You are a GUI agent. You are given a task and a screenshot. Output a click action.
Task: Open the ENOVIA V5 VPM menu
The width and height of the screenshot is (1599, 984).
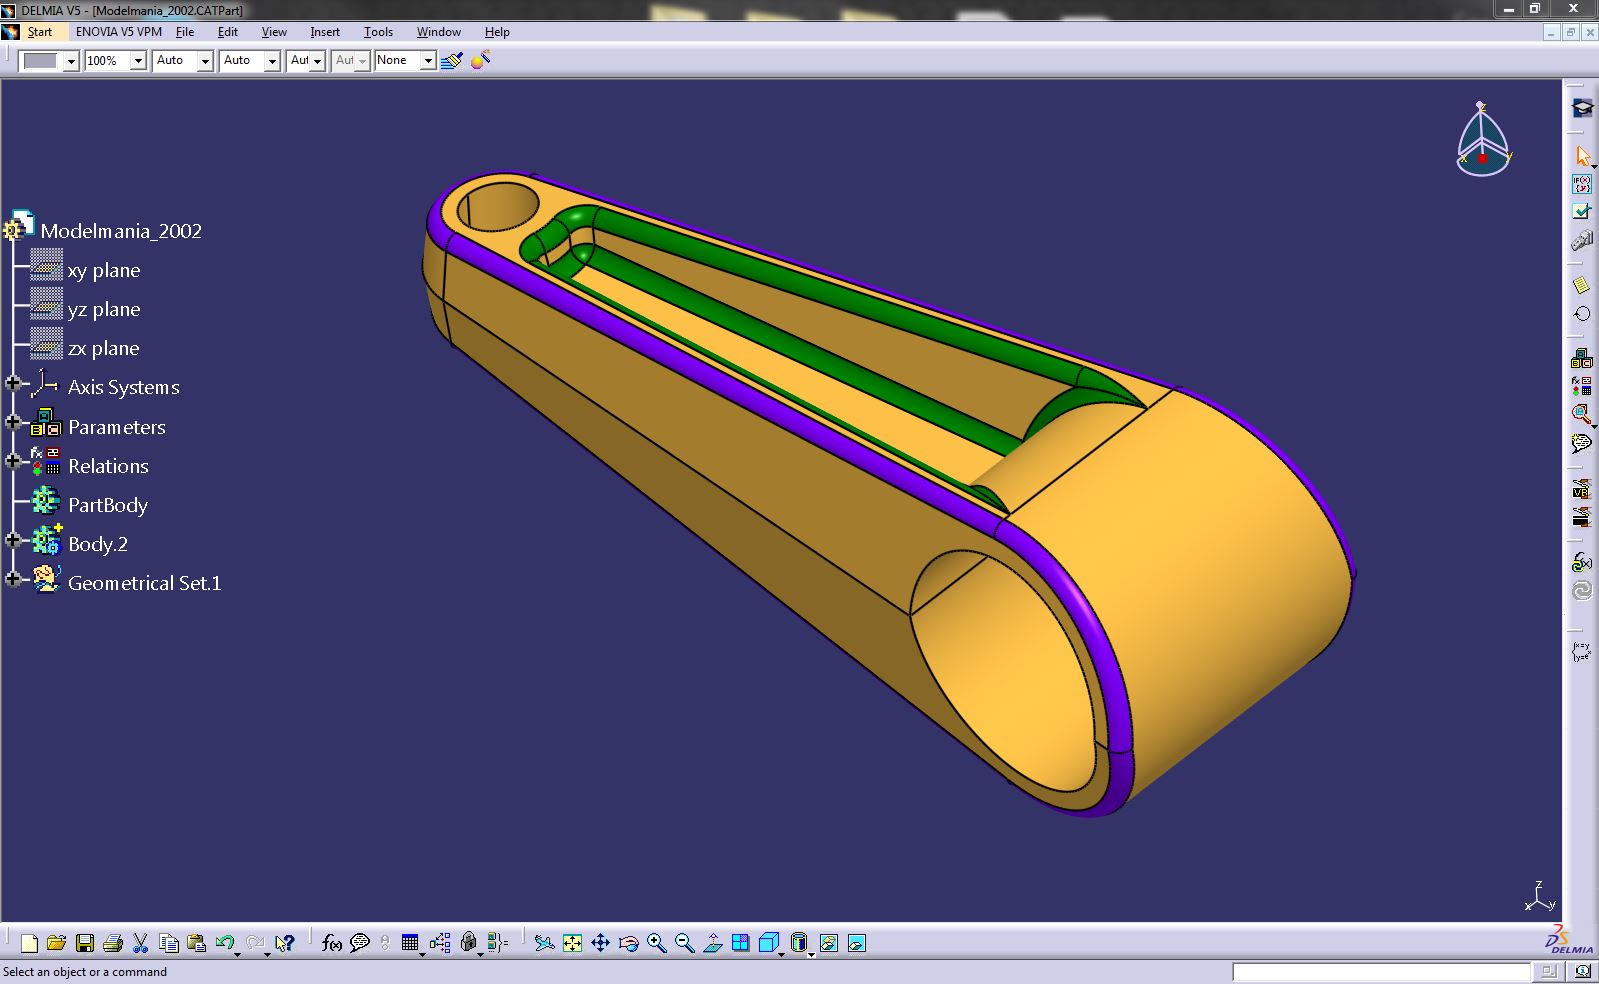(118, 32)
